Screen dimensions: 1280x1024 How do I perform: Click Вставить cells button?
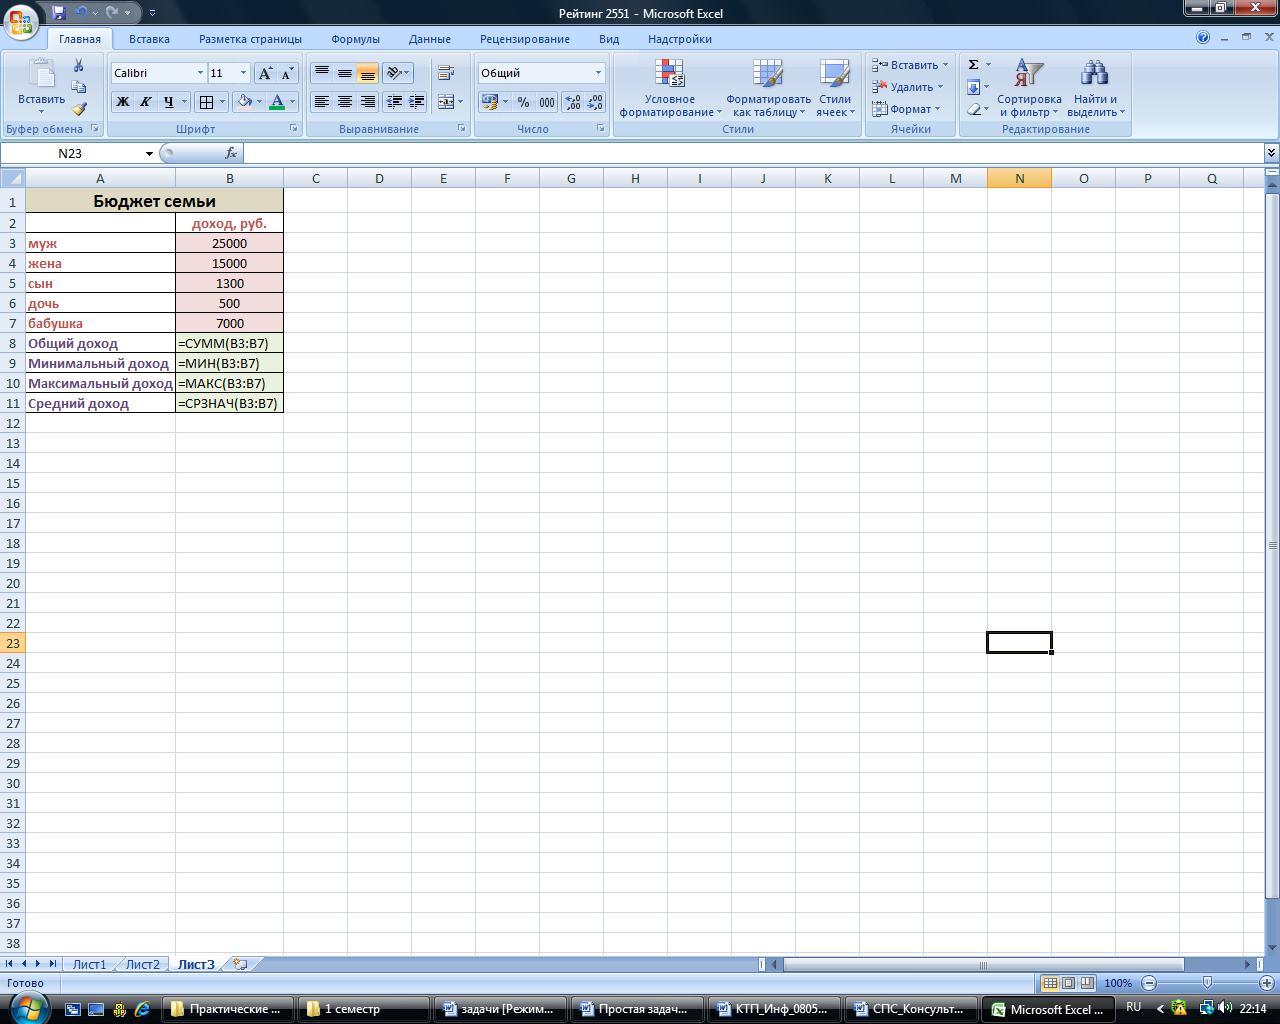909,65
